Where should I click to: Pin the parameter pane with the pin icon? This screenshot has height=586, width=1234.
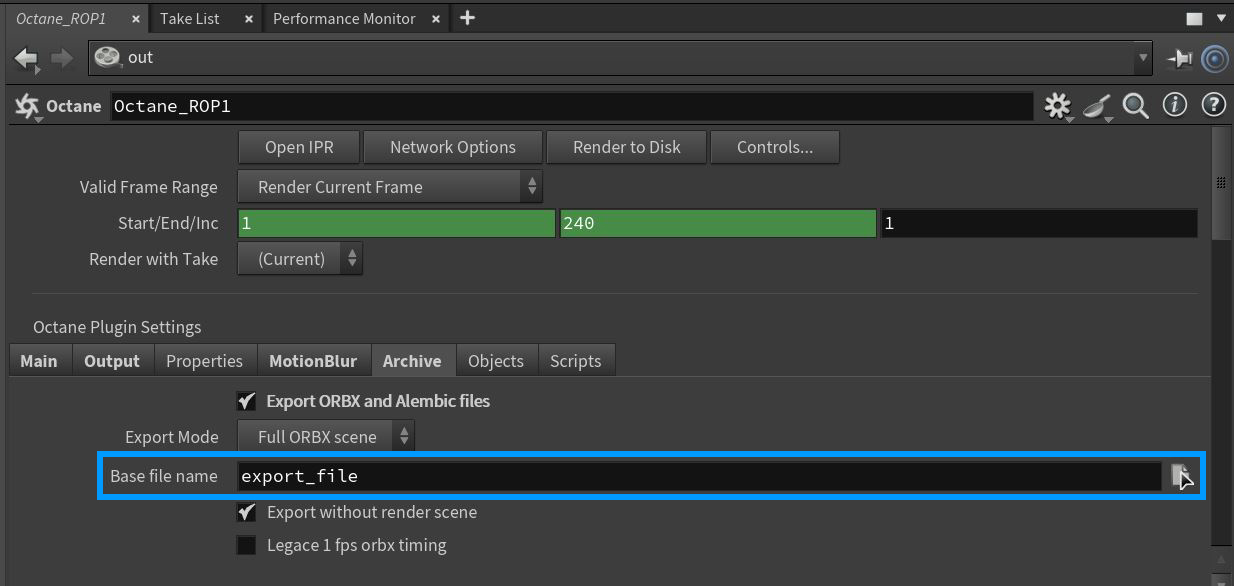1180,58
